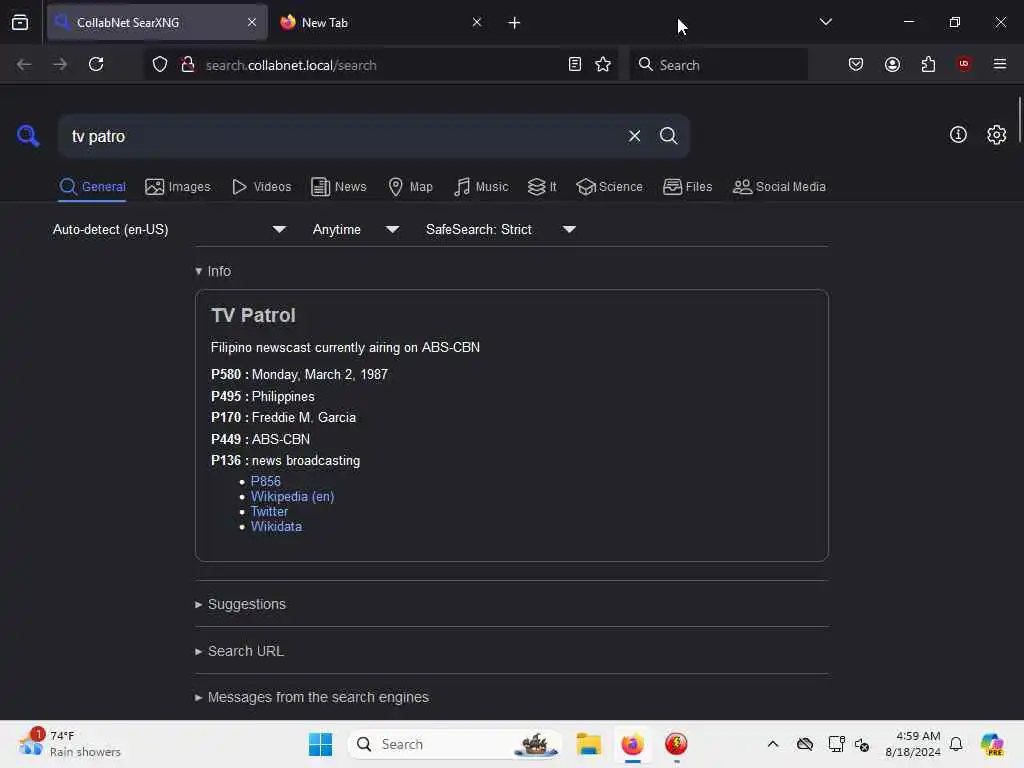Click the Firefox back arrow
This screenshot has height=768, width=1024.
[24, 64]
